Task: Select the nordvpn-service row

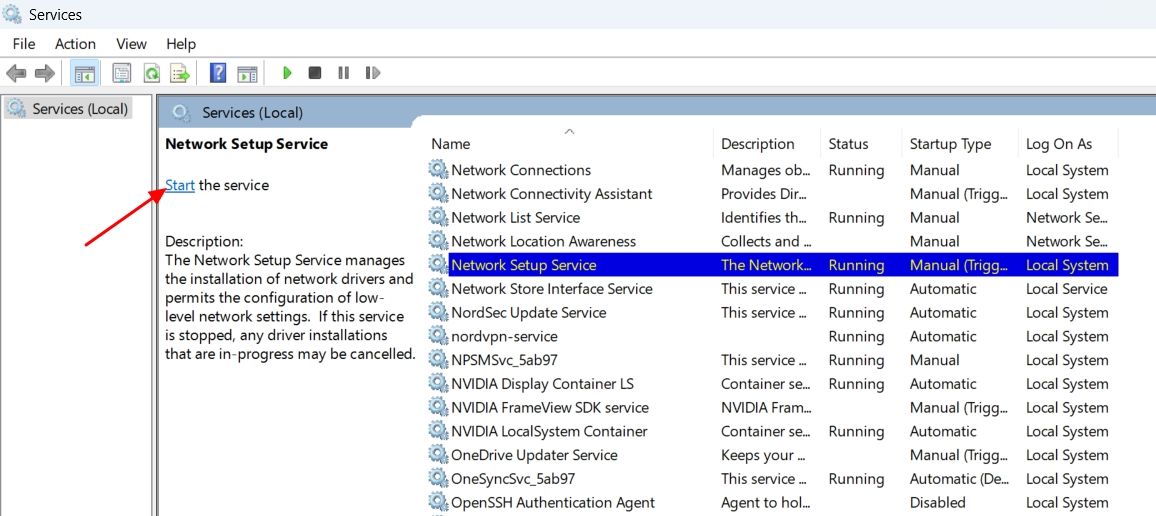Action: point(772,336)
